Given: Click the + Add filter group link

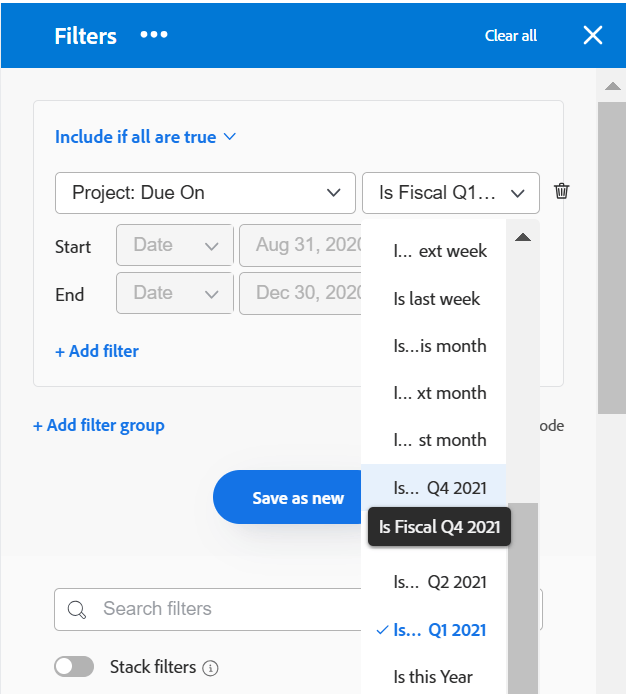Looking at the screenshot, I should point(99,425).
